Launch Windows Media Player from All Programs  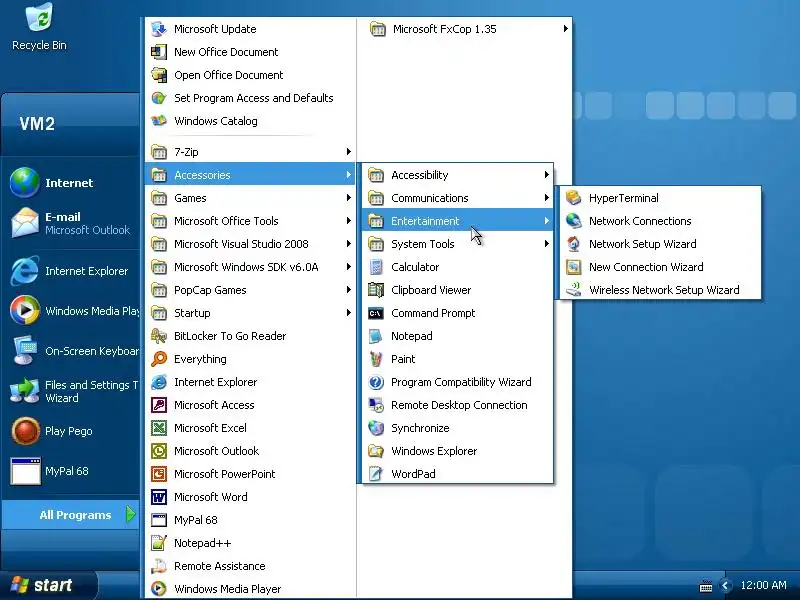point(250,589)
